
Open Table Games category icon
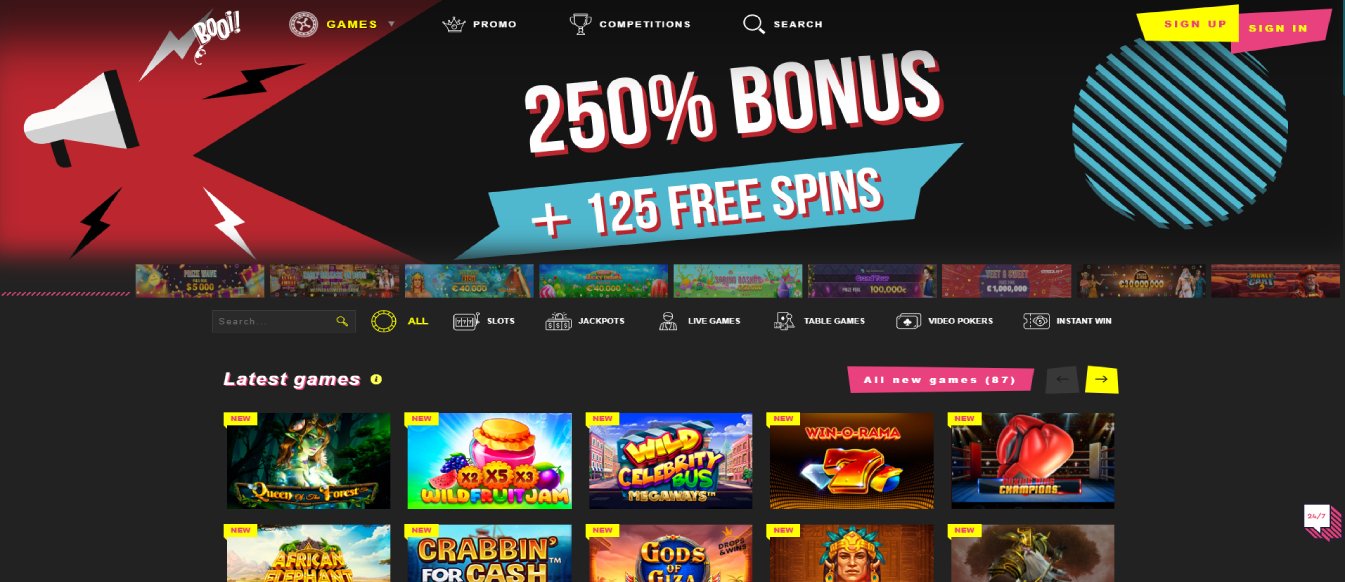click(x=784, y=322)
